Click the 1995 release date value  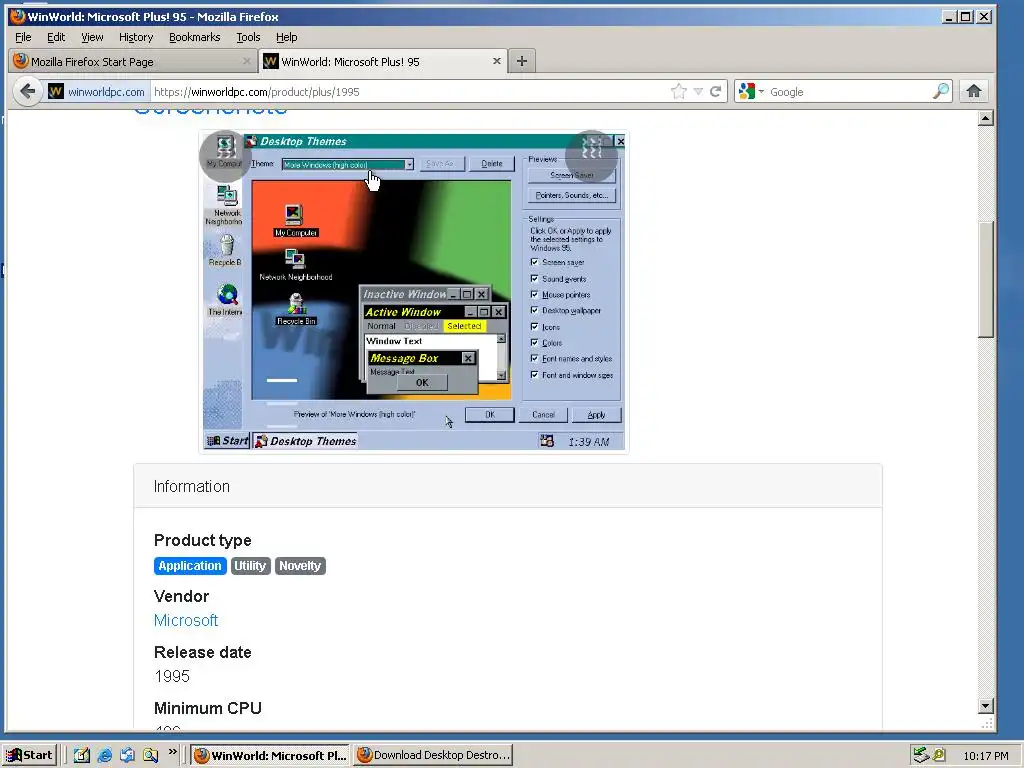pyautogui.click(x=172, y=676)
